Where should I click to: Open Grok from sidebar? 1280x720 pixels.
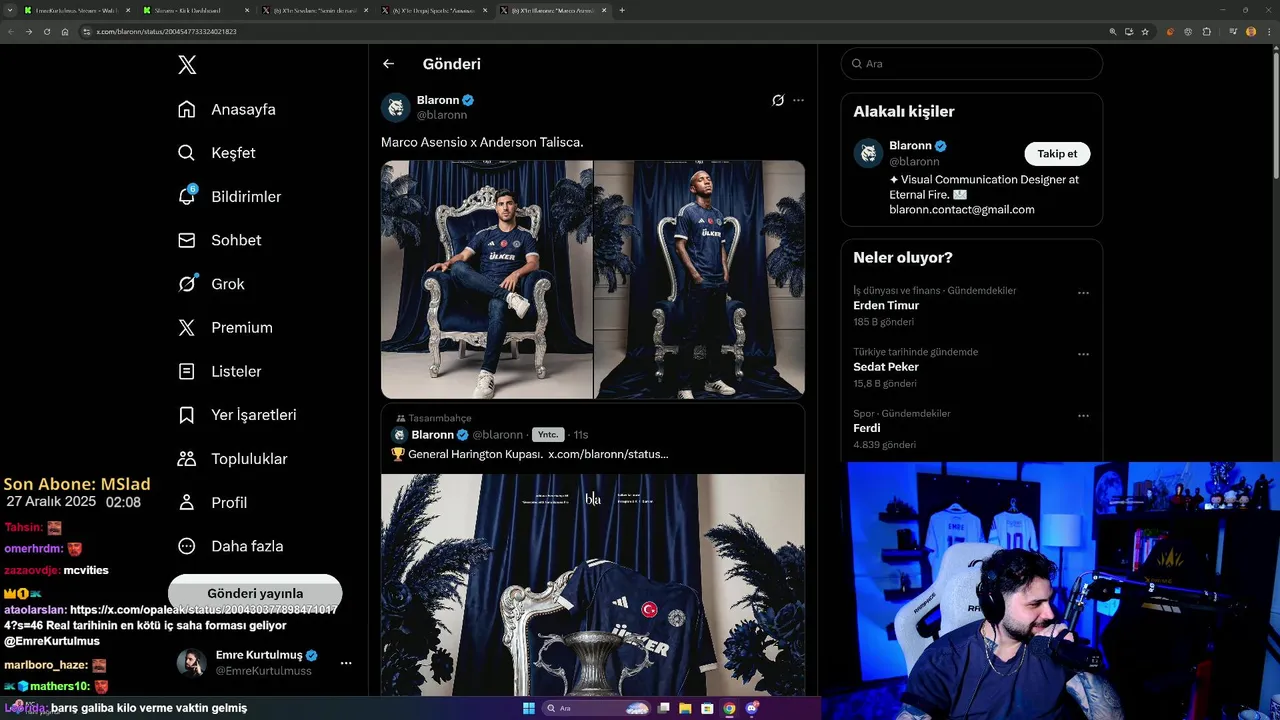click(211, 284)
